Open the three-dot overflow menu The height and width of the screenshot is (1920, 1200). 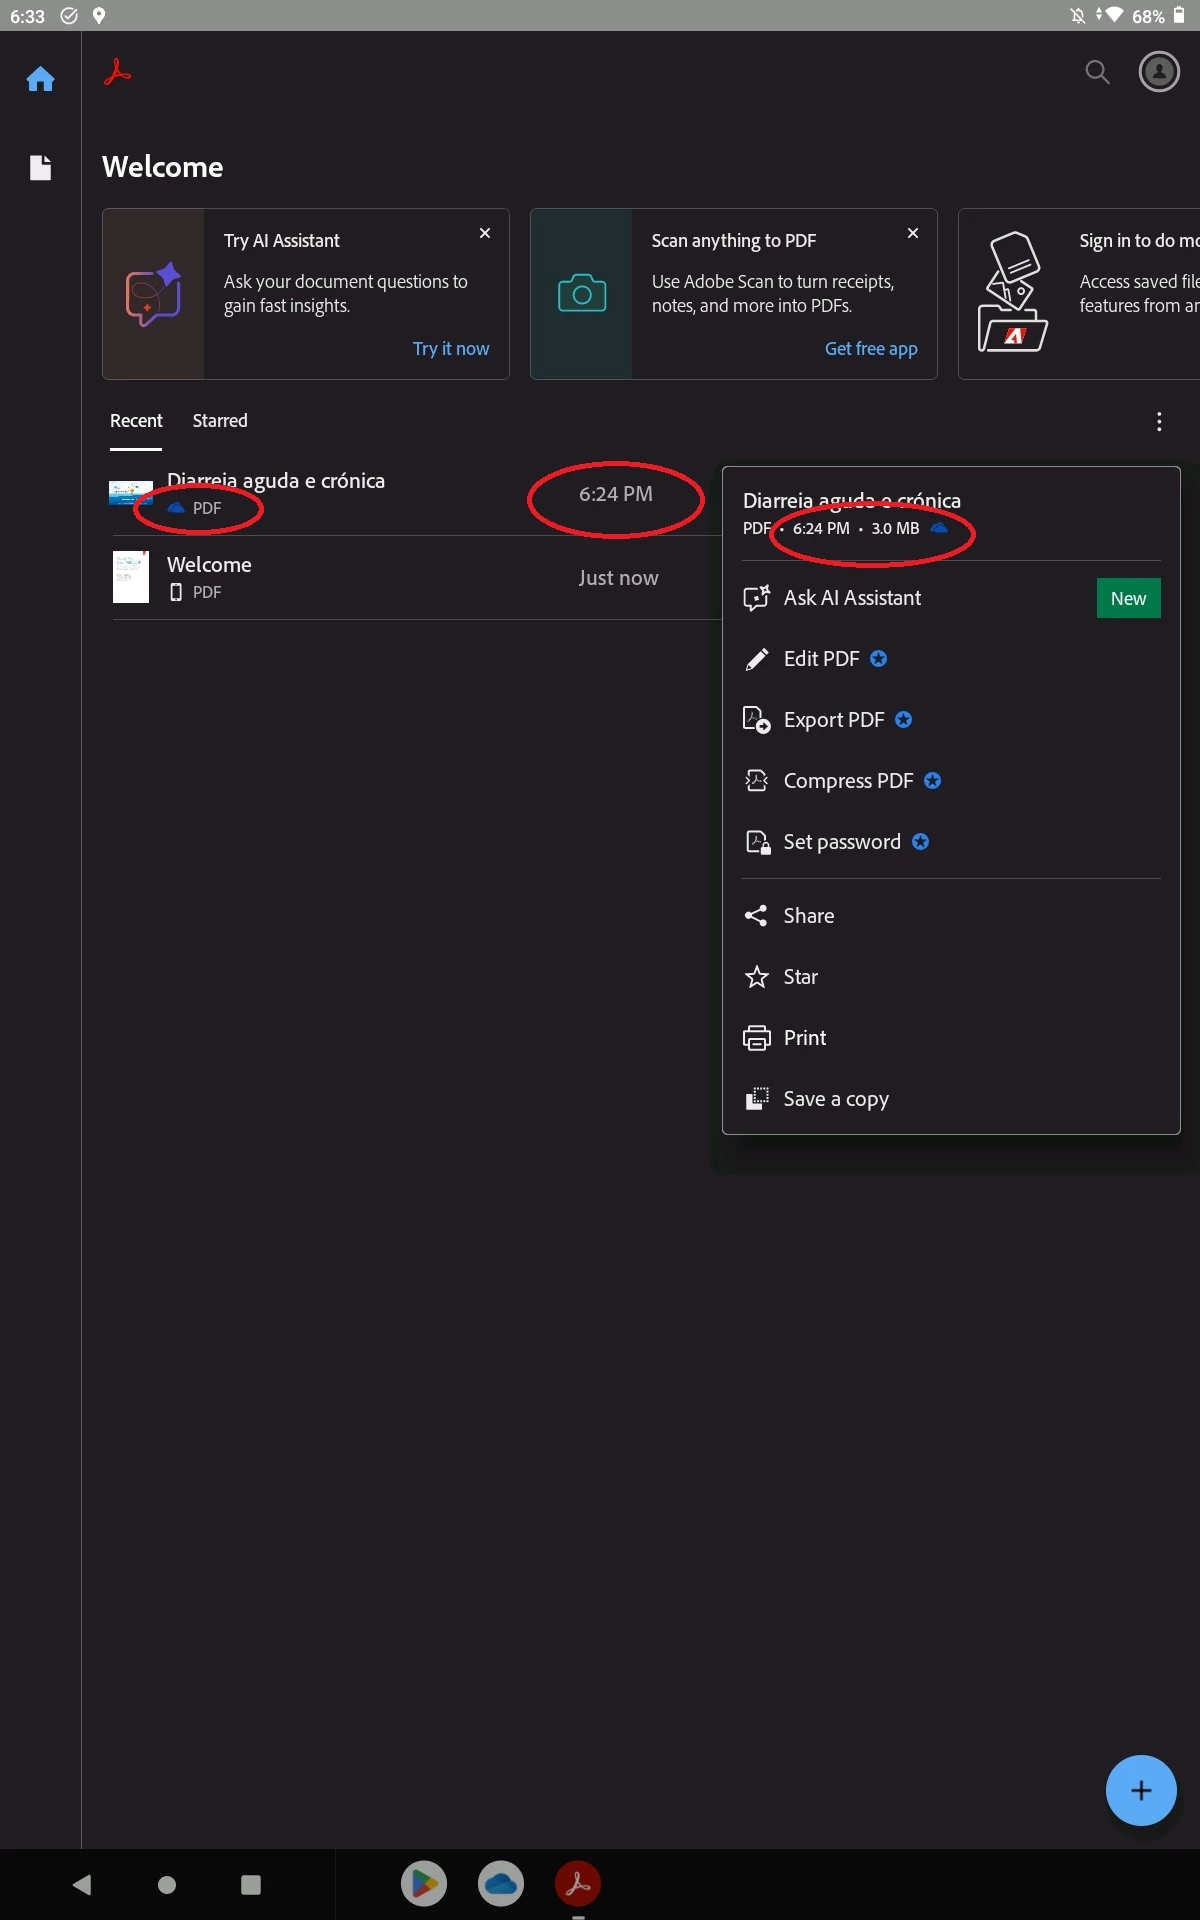tap(1159, 422)
